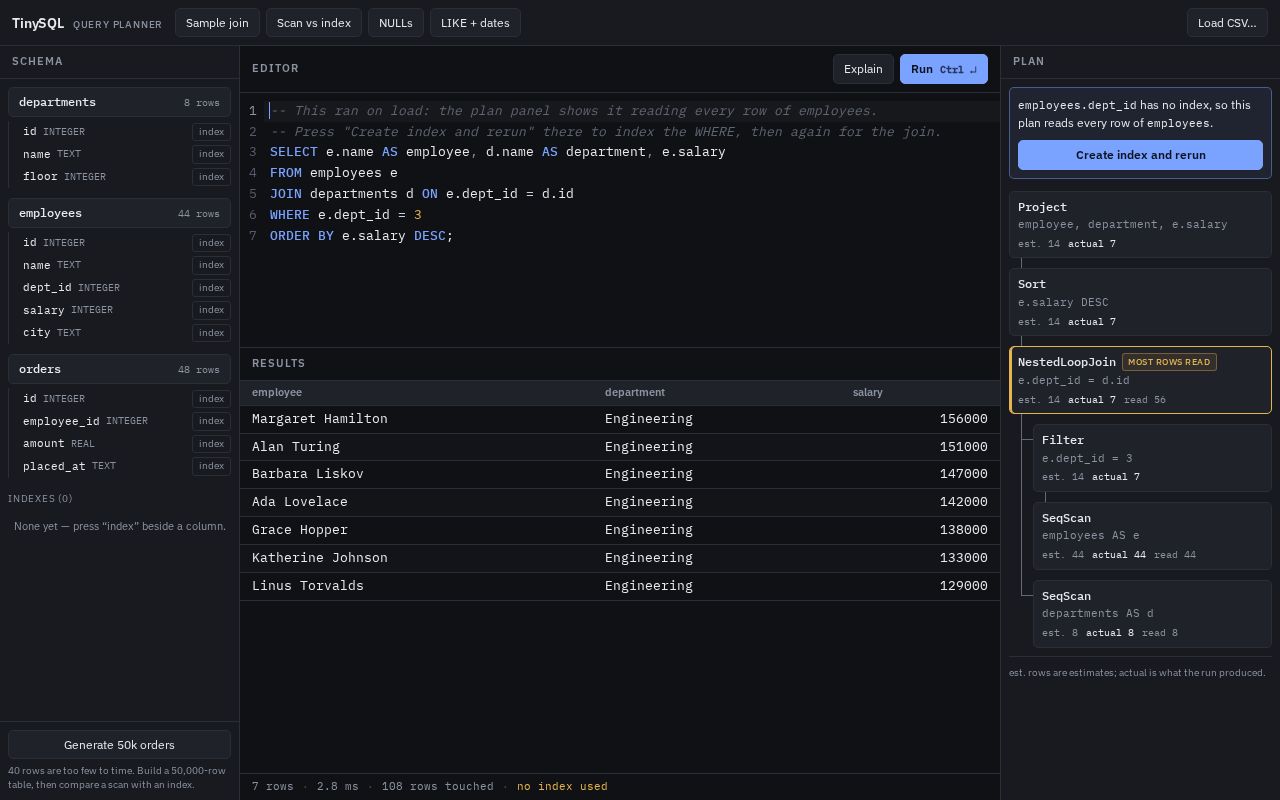Screen dimensions: 1280x800
Task: Run the query with Run button
Action: point(944,69)
